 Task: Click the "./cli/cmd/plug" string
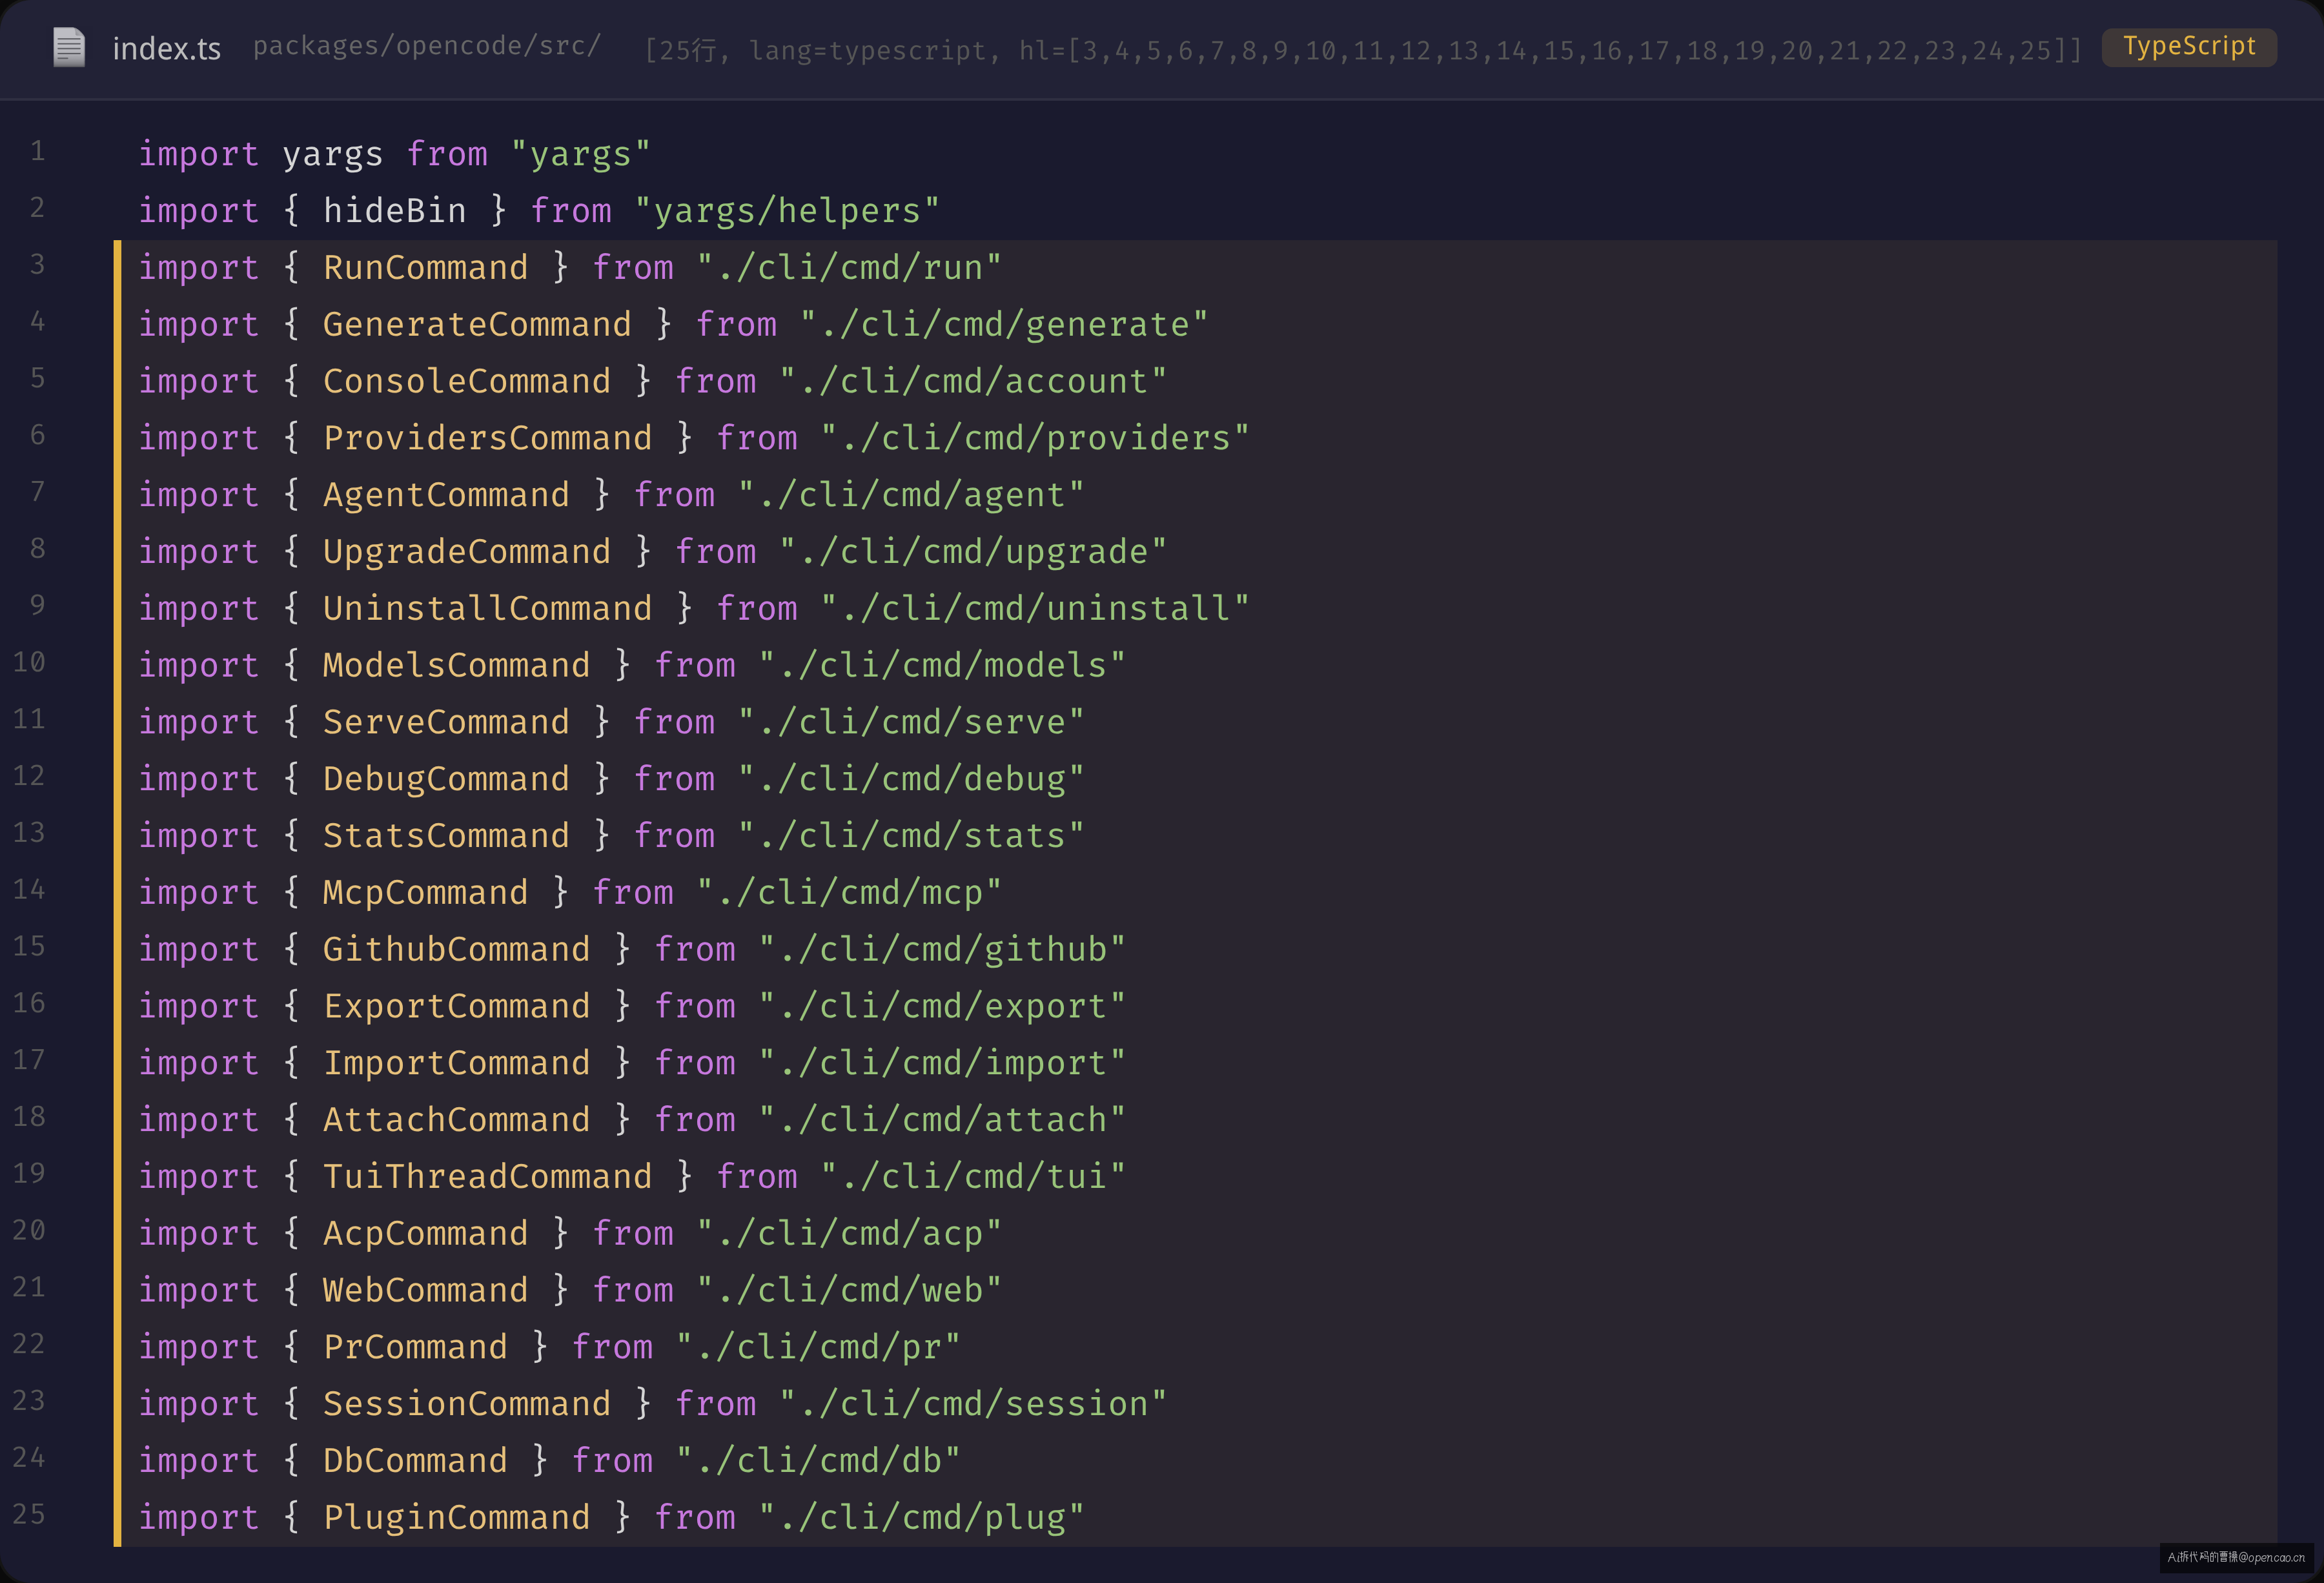click(921, 1518)
